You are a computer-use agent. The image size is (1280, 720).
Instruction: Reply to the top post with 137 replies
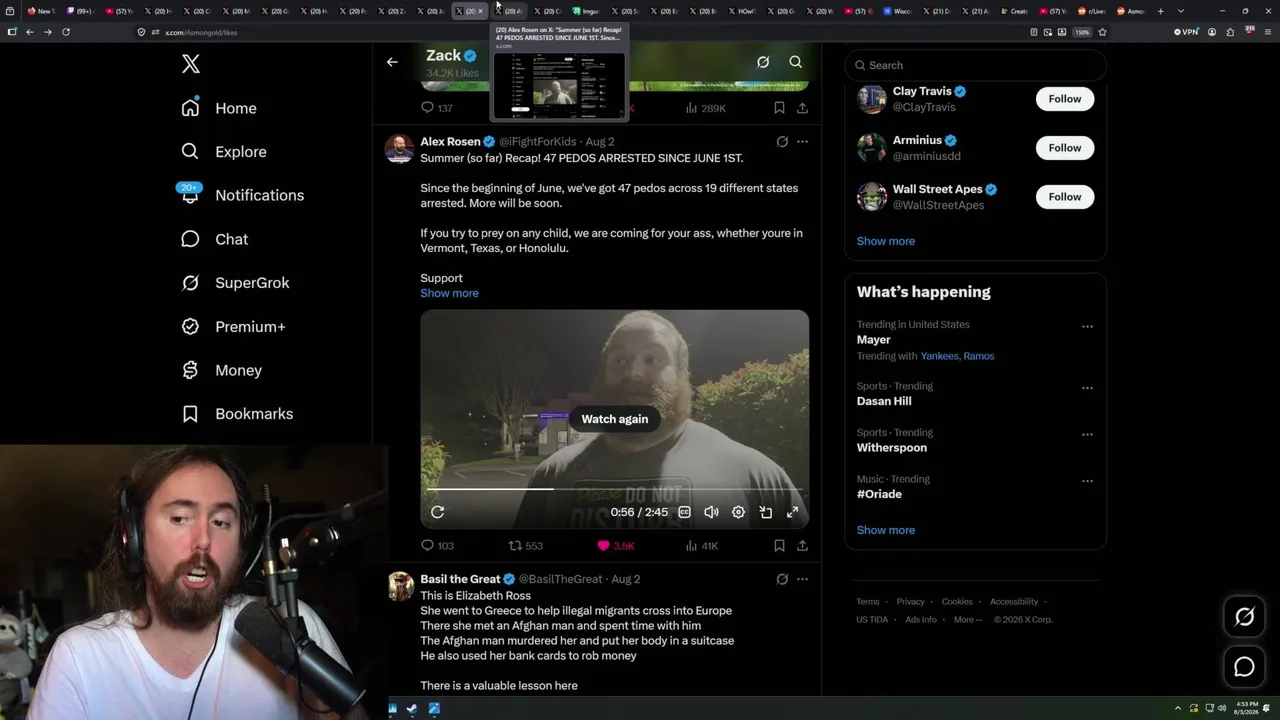437,108
